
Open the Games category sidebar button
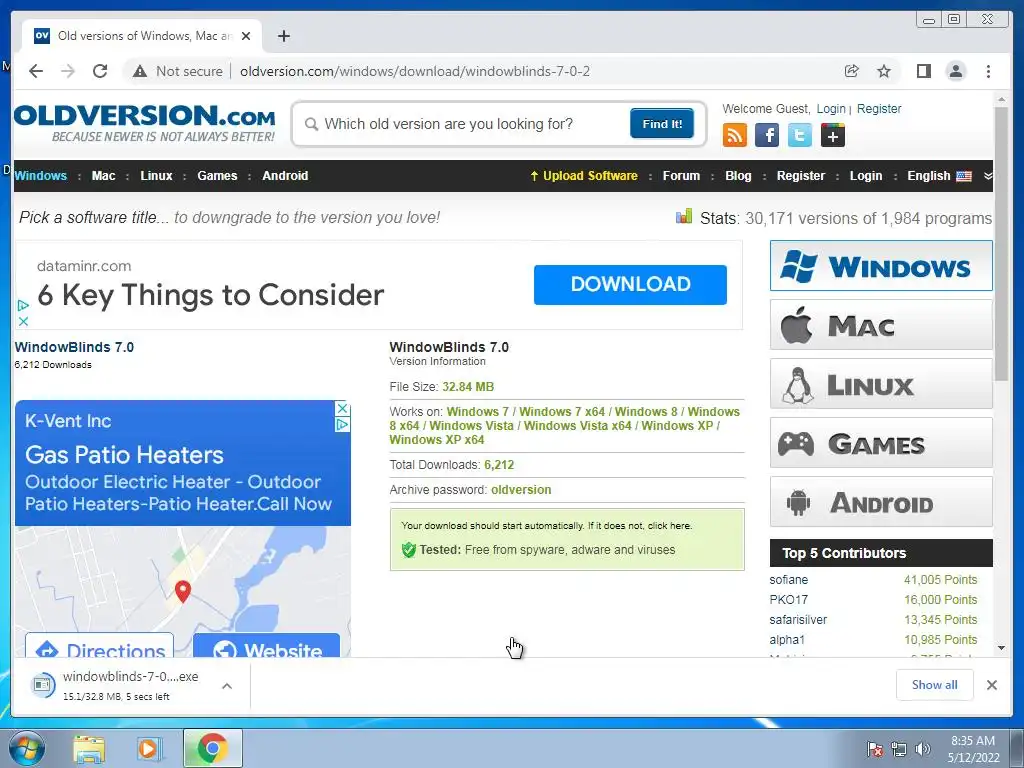881,443
